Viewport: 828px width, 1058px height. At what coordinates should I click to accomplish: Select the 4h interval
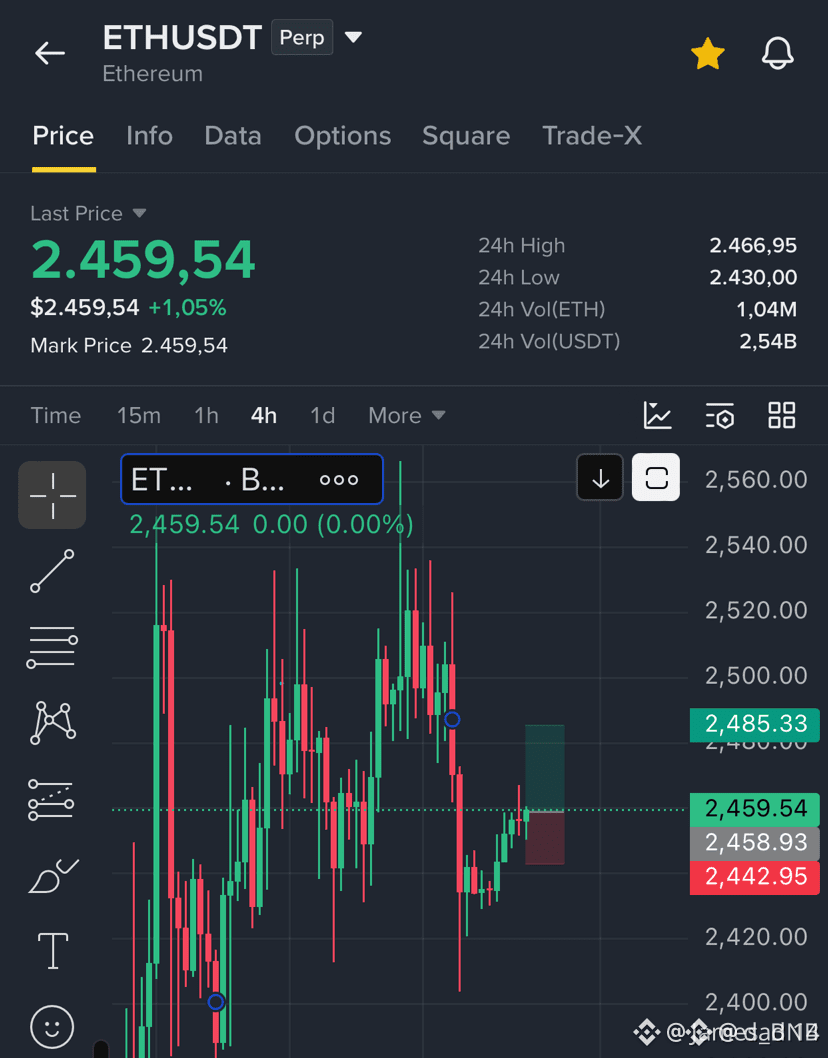coord(264,416)
